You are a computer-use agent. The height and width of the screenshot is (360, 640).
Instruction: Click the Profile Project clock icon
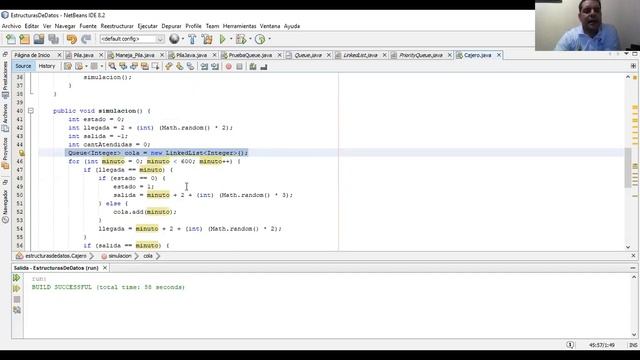tap(260, 39)
